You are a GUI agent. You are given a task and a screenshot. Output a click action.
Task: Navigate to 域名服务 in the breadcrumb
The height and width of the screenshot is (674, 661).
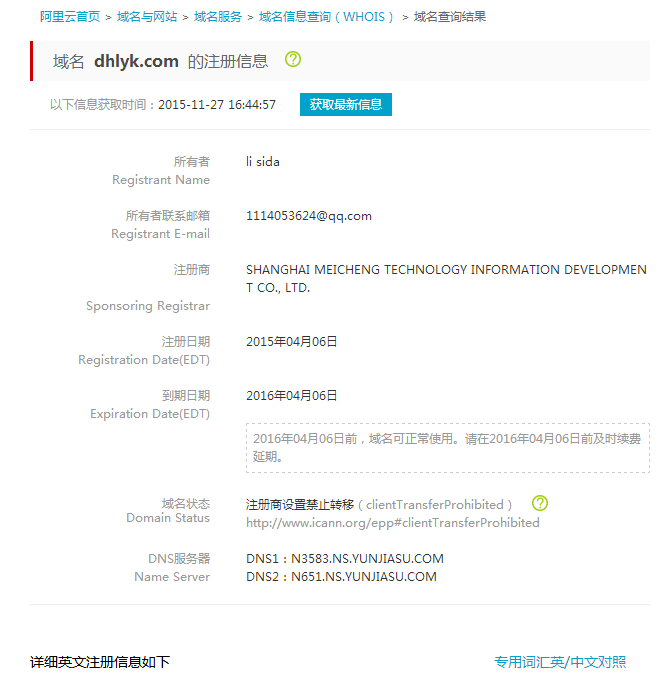tap(218, 17)
